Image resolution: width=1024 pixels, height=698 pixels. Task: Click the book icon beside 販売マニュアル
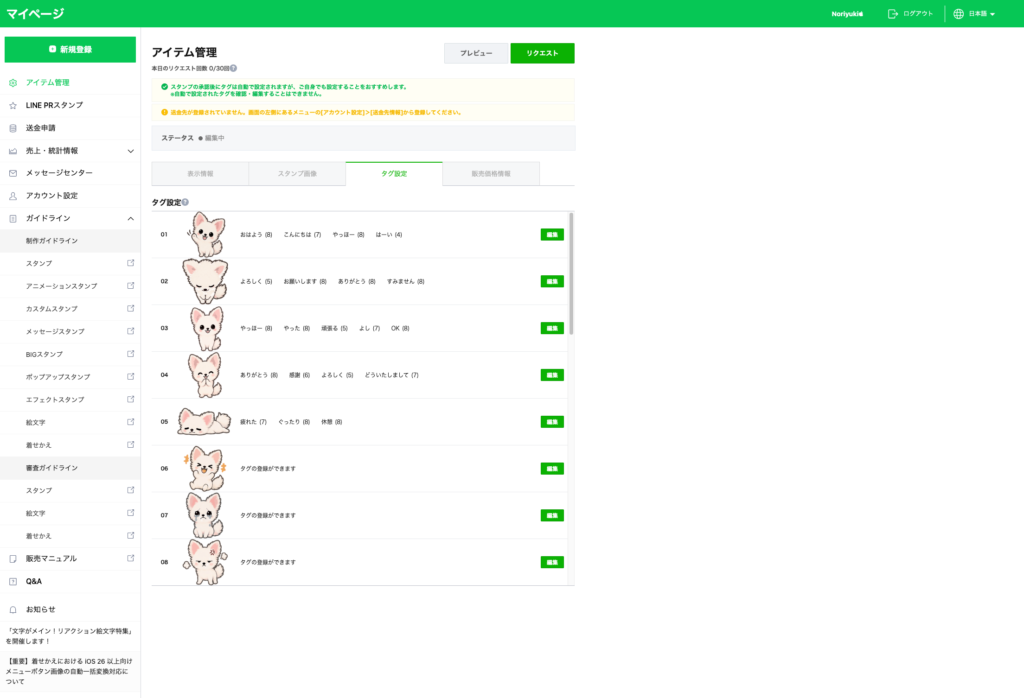(x=12, y=559)
